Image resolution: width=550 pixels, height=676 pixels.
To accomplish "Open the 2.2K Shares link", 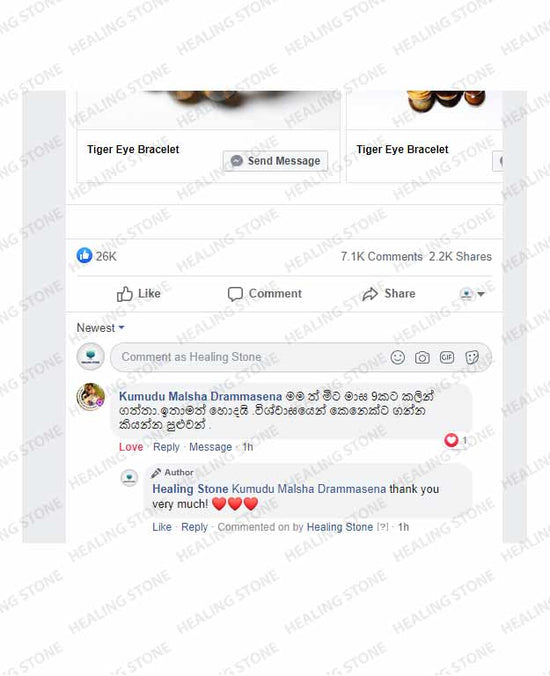I will click(x=460, y=257).
